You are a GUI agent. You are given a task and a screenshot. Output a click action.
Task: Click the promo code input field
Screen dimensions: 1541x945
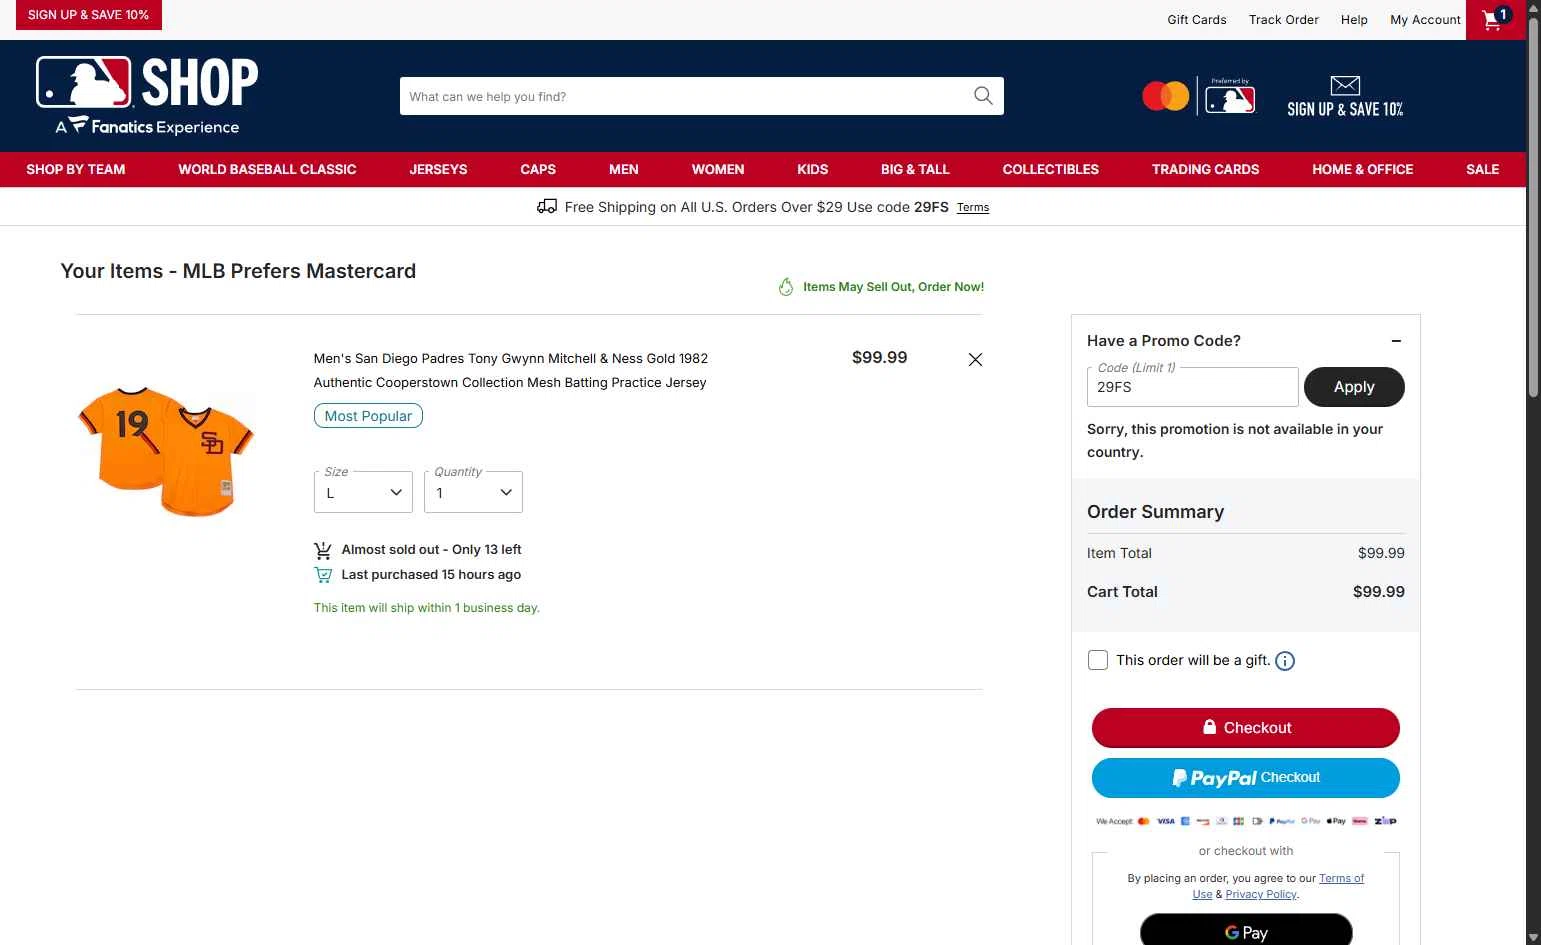coord(1192,387)
